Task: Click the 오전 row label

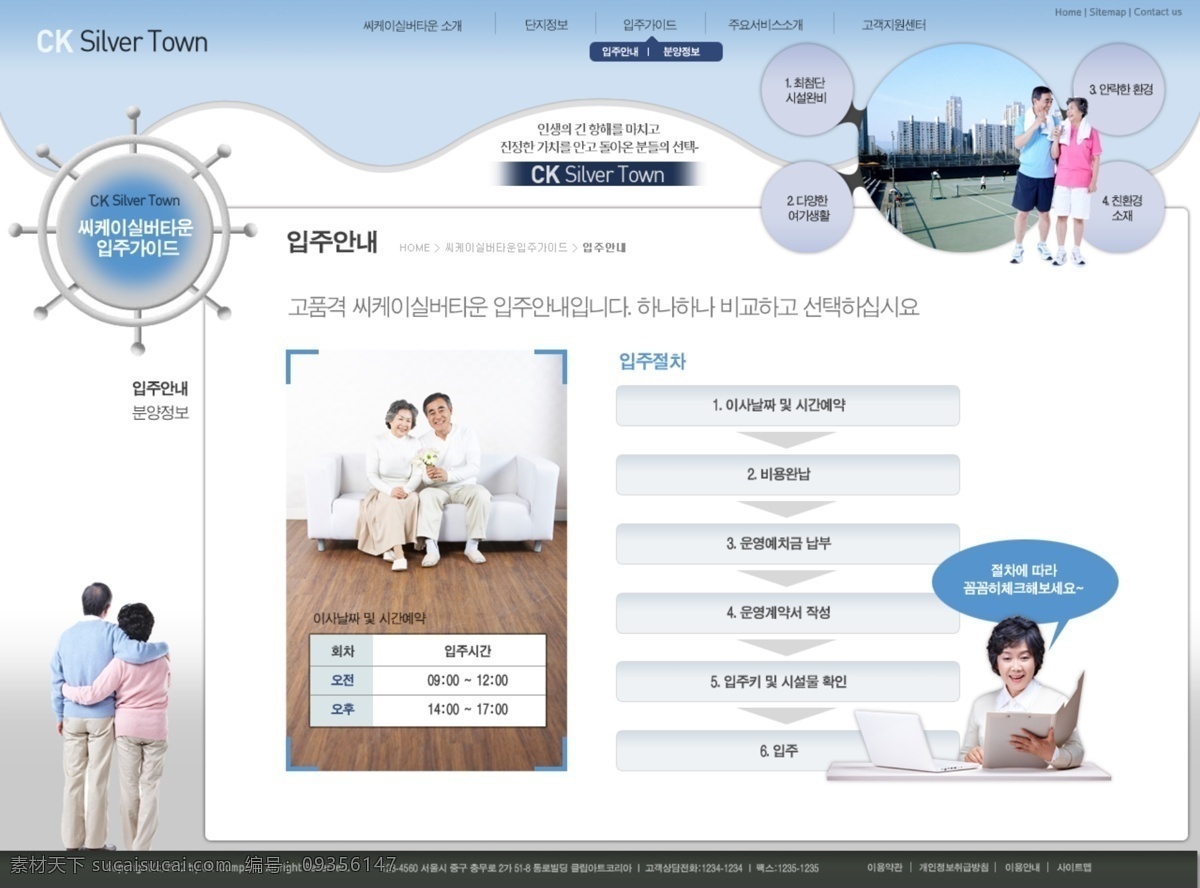Action: point(342,681)
